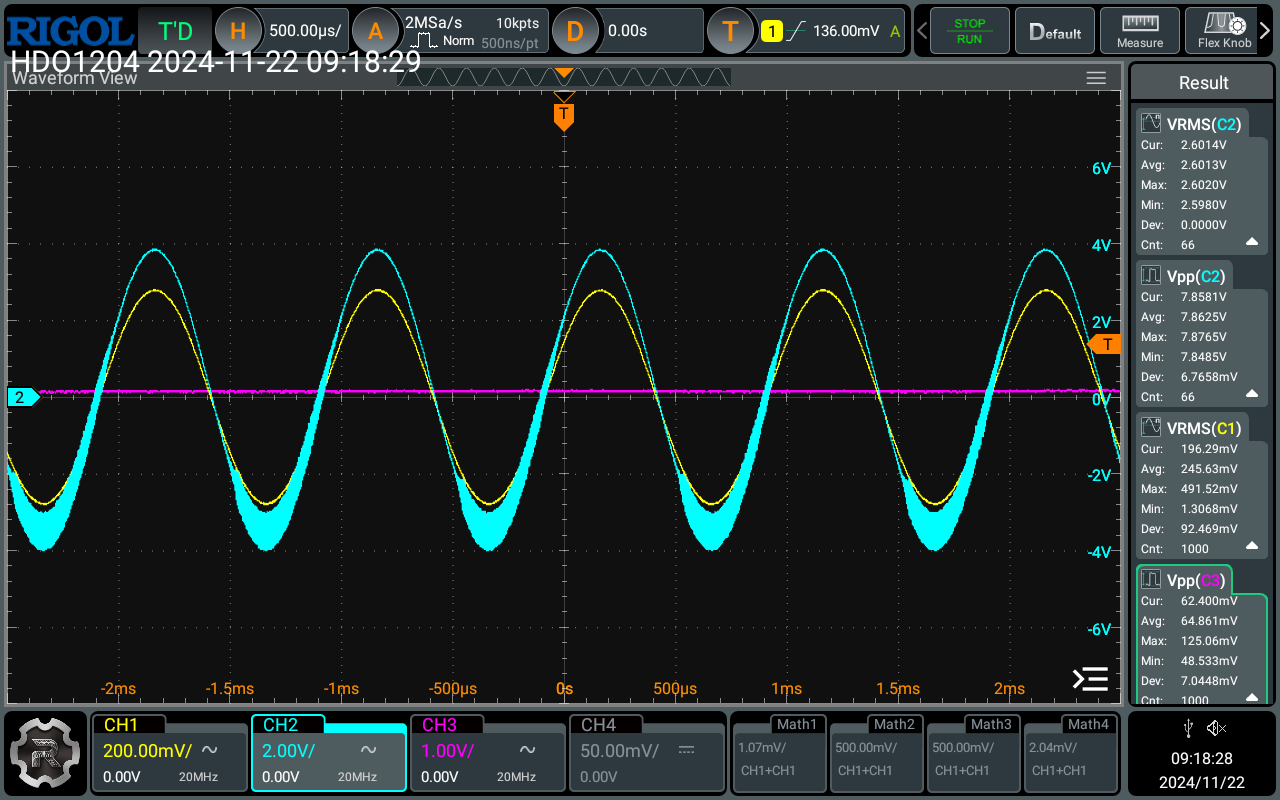
Task: Collapse the Vpp(C2) measurement stats
Action: [1251, 394]
